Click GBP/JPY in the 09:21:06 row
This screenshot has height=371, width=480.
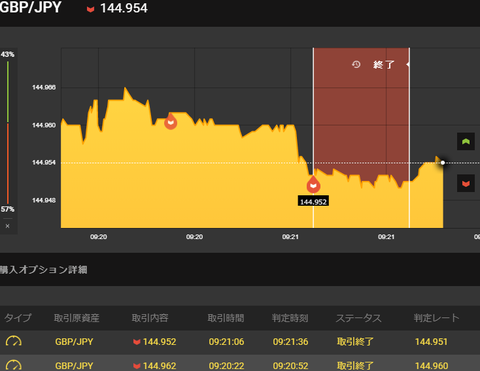[x=74, y=342]
